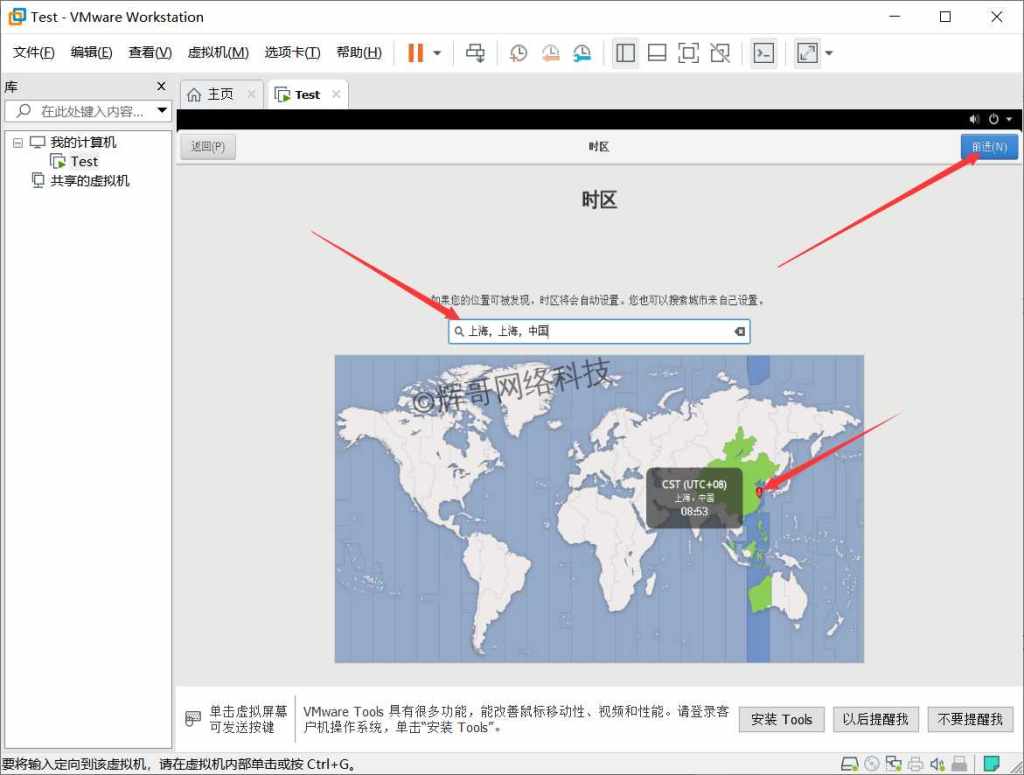
Task: Click the timezone city search field
Action: (x=599, y=331)
